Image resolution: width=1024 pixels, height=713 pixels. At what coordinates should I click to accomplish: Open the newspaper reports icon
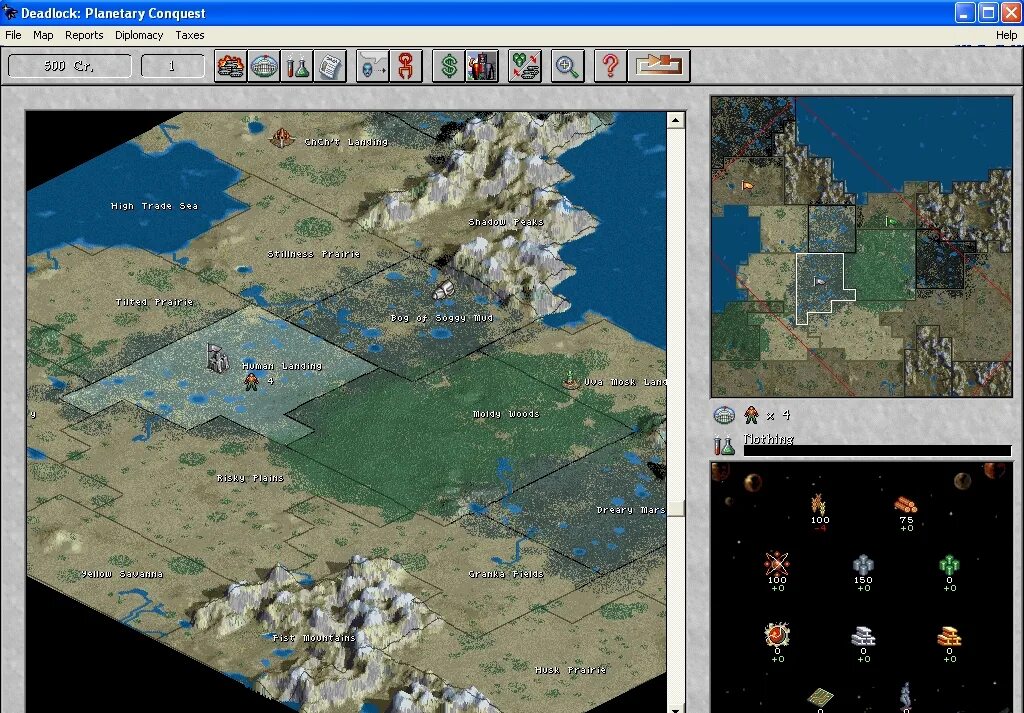(330, 66)
